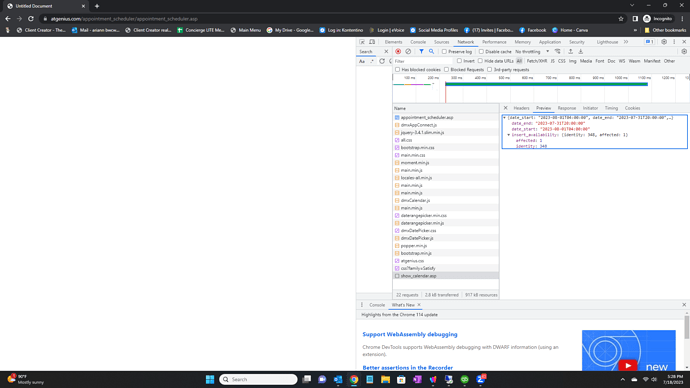Toggle match case Aa in search

362,61
